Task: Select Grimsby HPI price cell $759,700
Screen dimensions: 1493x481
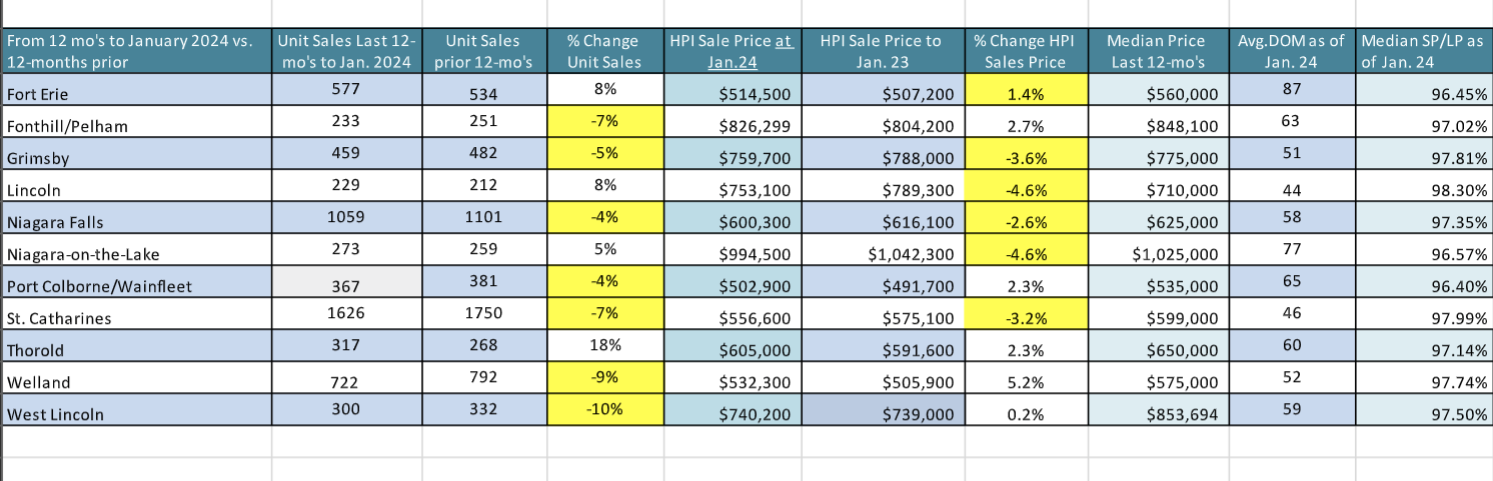Action: pos(734,158)
